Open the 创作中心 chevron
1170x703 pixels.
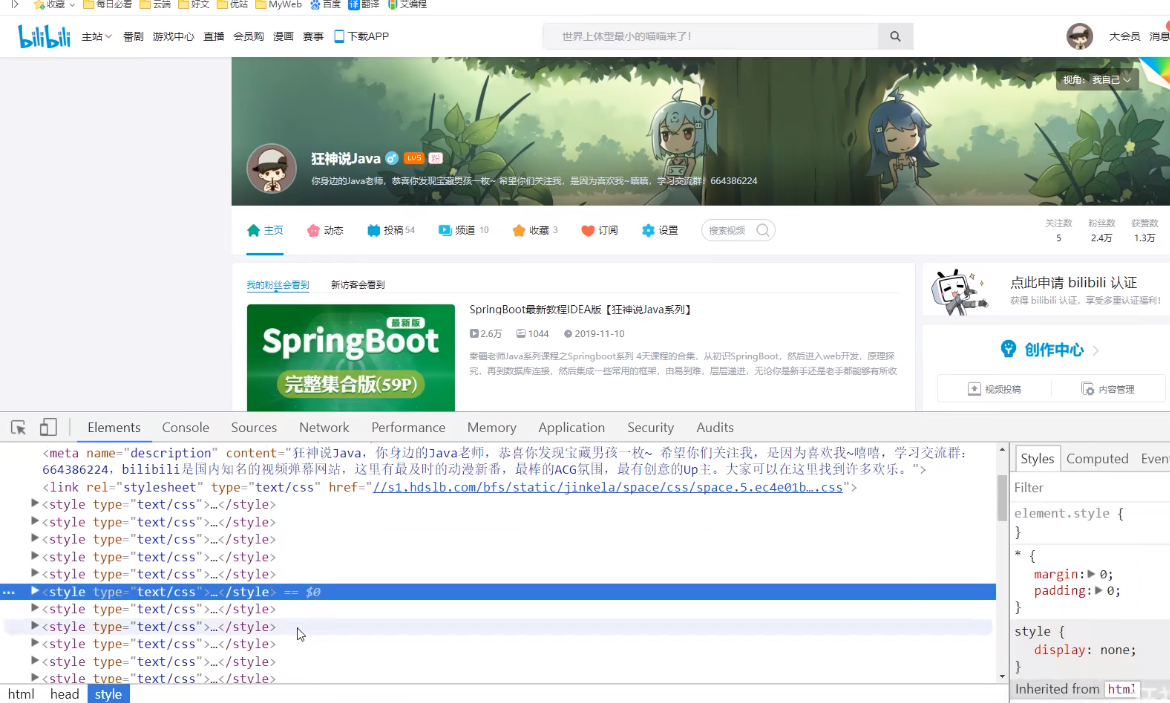[x=1095, y=350]
